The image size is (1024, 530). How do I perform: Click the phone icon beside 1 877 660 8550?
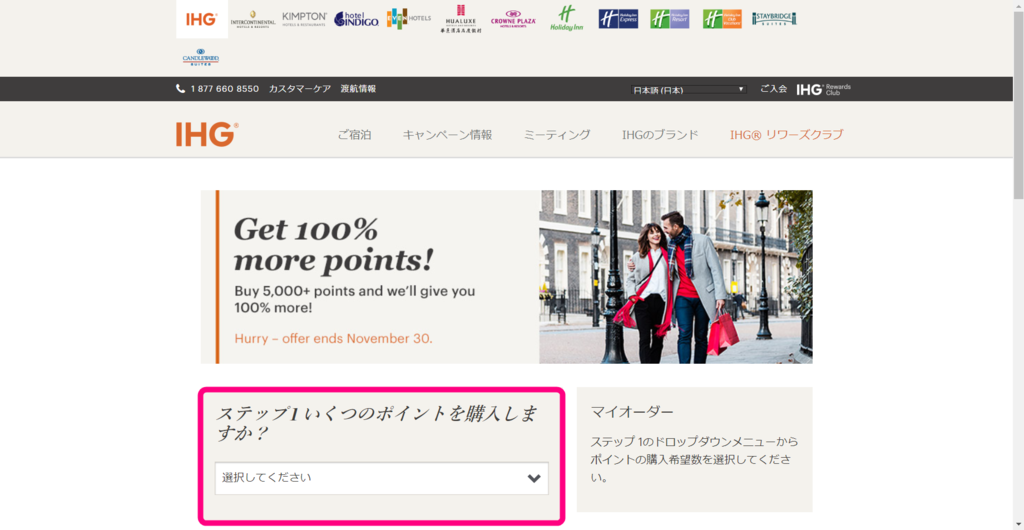(180, 89)
